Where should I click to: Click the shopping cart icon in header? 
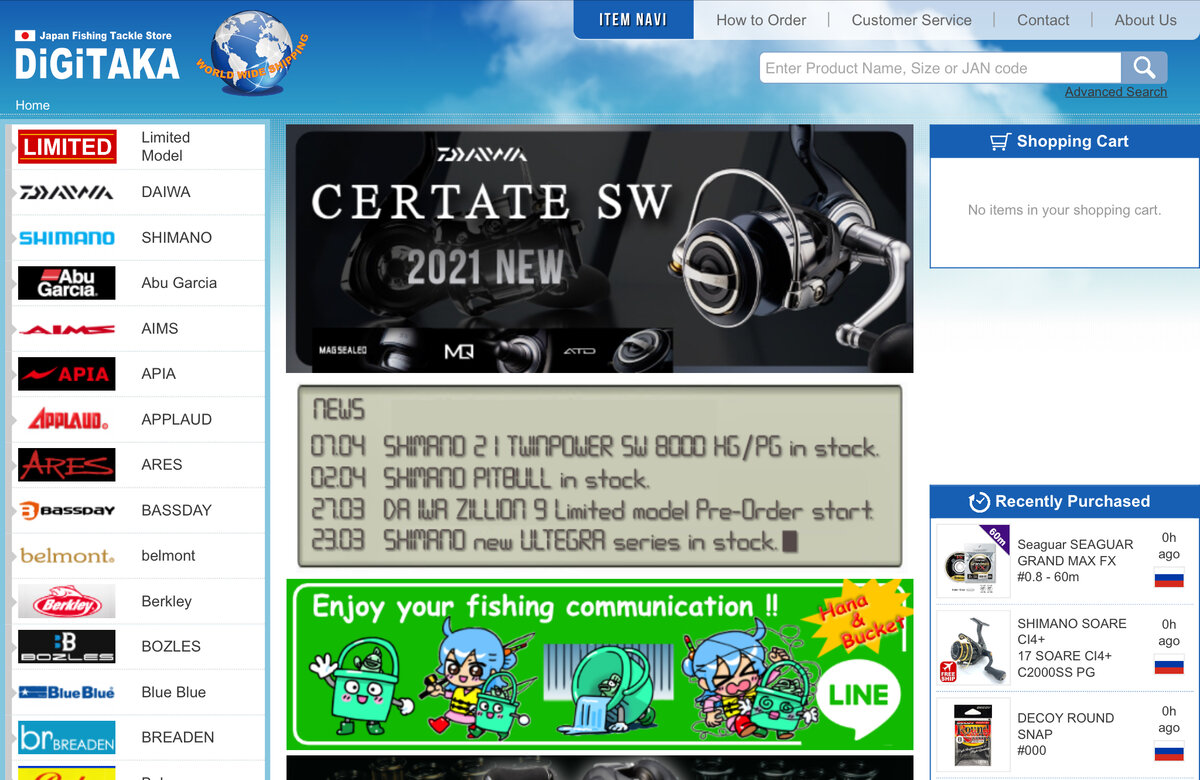(x=1000, y=142)
